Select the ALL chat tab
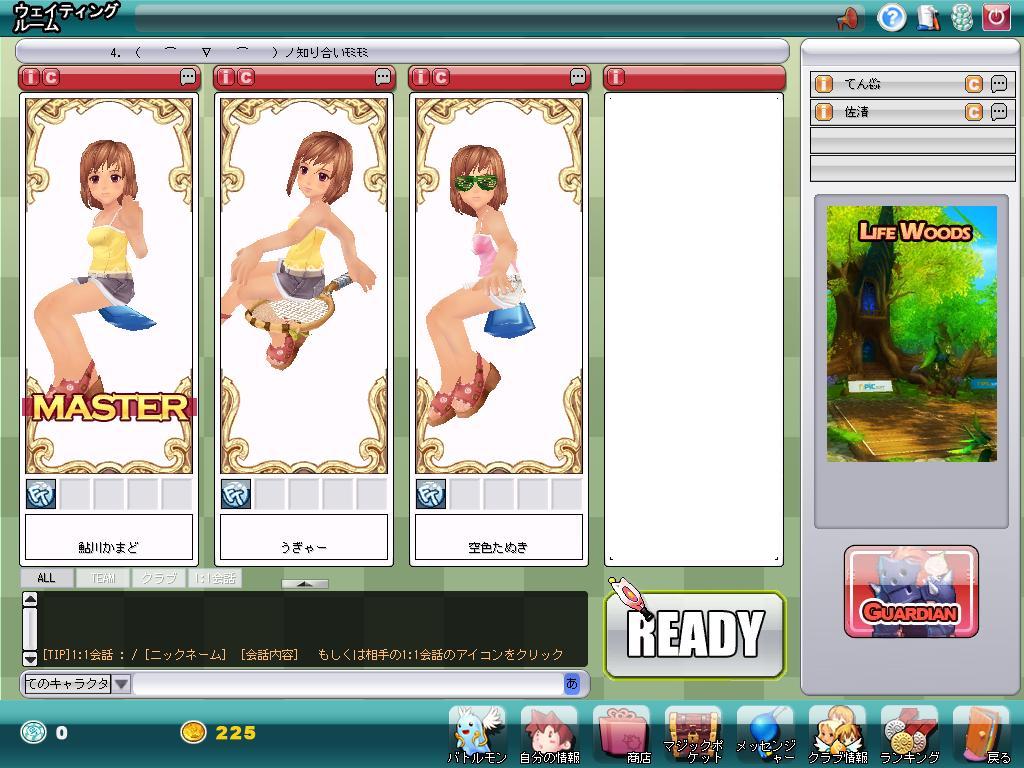The image size is (1024, 768). point(46,578)
